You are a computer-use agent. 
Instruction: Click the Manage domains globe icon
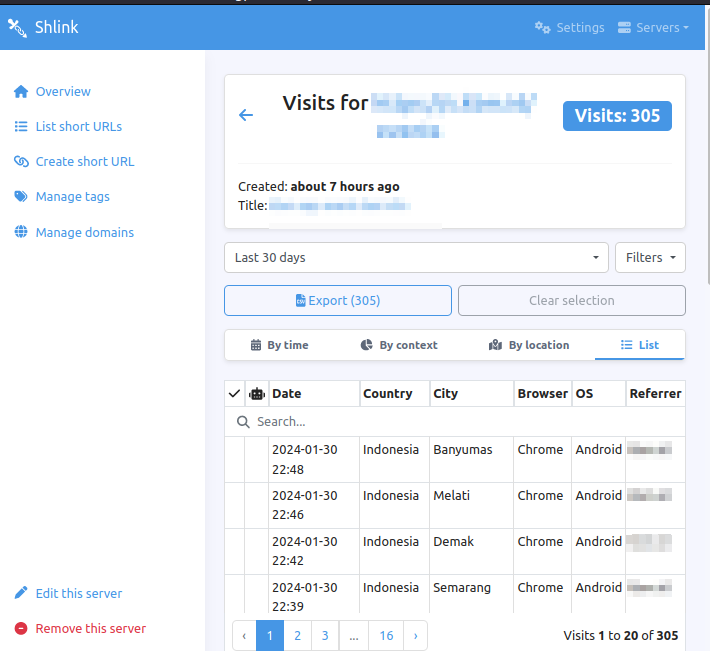pos(21,232)
